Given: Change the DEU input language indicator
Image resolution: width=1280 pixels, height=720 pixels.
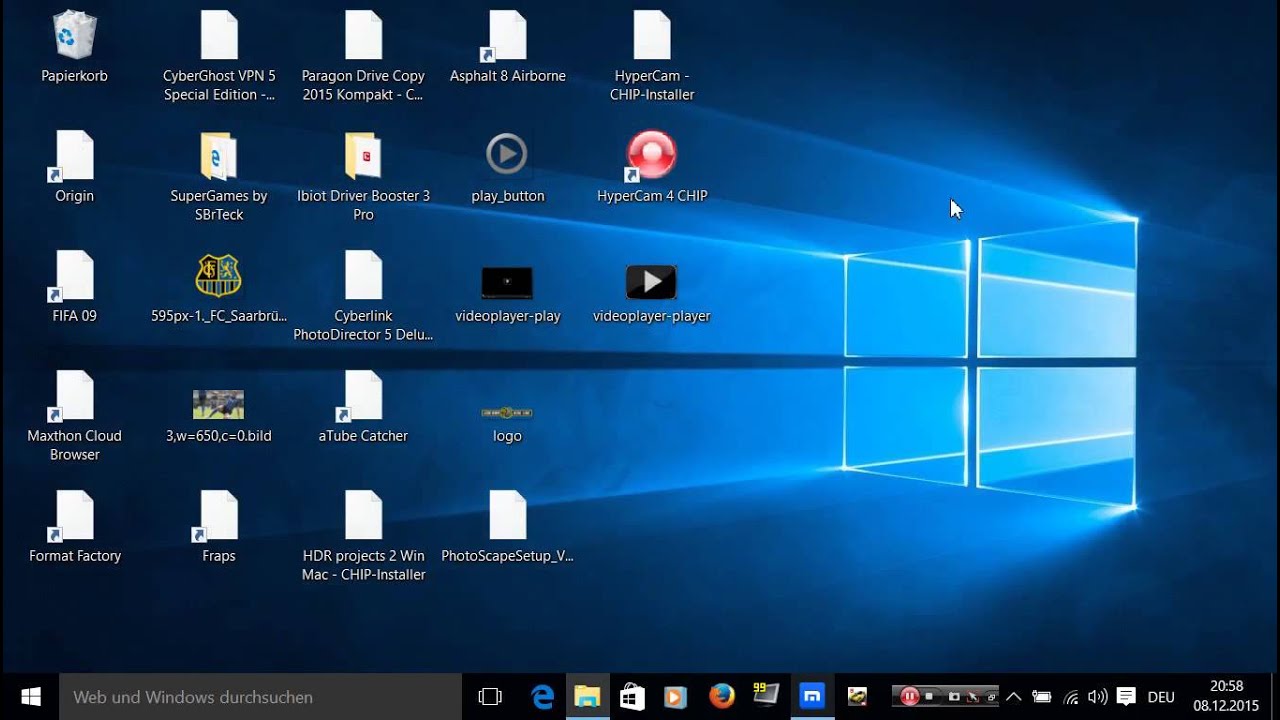Looking at the screenshot, I should tap(1161, 697).
